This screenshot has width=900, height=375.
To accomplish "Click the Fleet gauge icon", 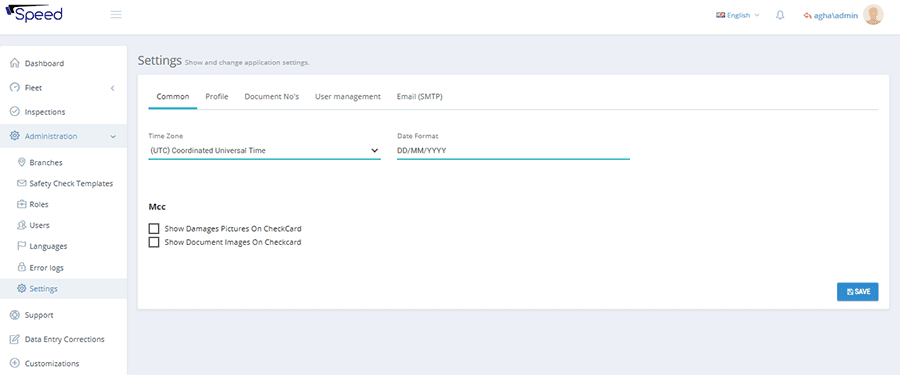I will pos(15,88).
